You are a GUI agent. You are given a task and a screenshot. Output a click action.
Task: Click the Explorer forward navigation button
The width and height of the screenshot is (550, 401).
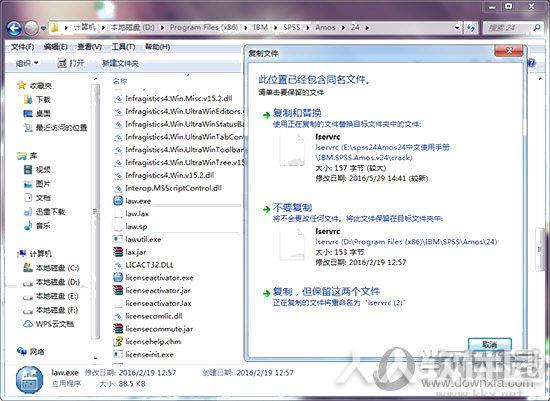click(31, 28)
